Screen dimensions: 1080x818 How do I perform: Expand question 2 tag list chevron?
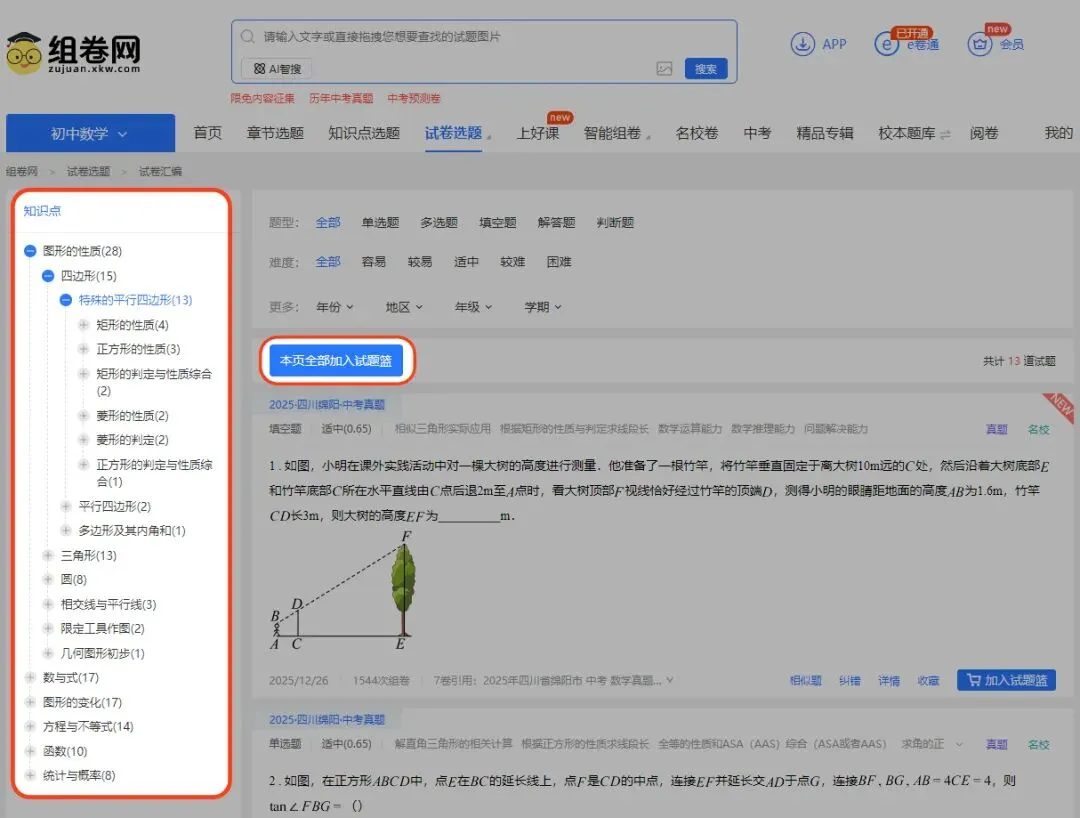(x=959, y=744)
